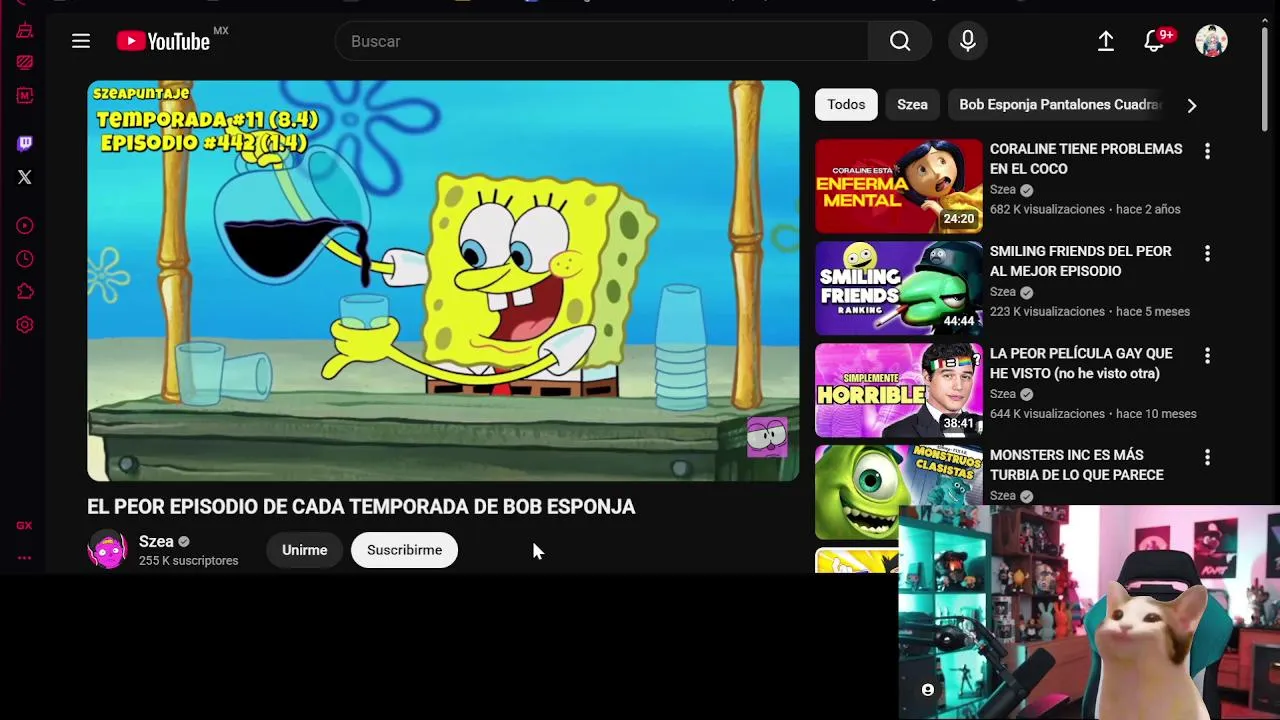Screen dimensions: 1280x720
Task: Open options for La Peor Película Gay video
Action: pos(1207,355)
